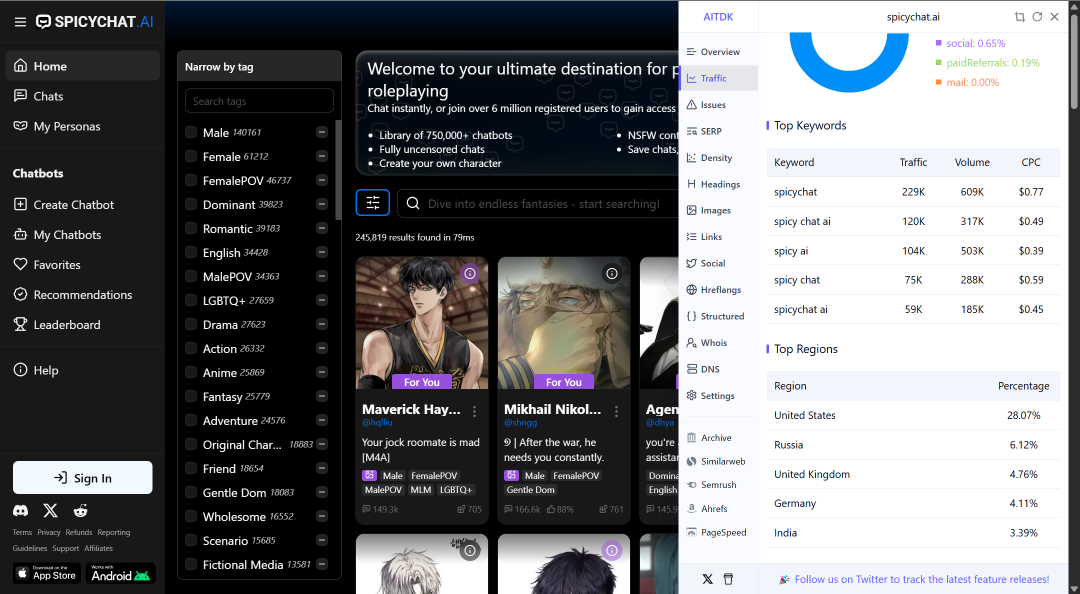Image resolution: width=1080 pixels, height=594 pixels.
Task: Open PageSpeed from AITDK sidebar
Action: [x=716, y=533]
